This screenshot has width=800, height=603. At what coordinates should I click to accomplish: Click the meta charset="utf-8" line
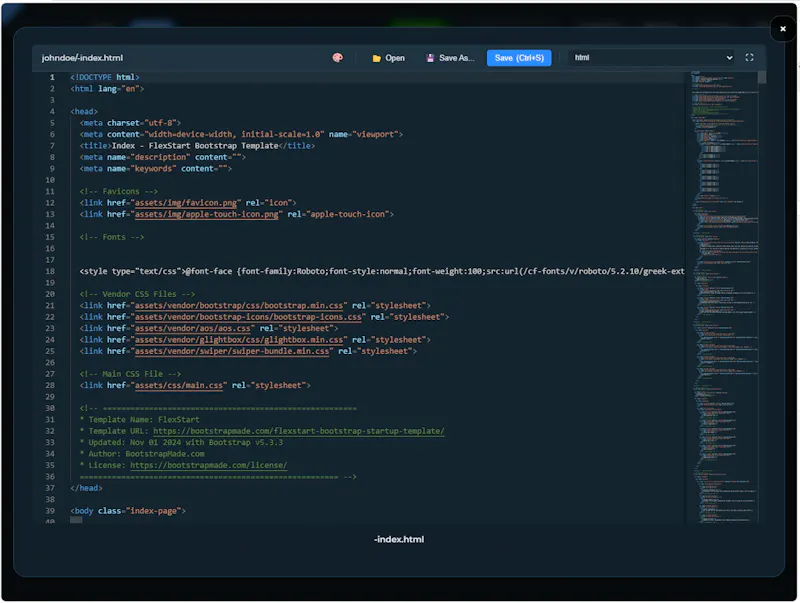click(x=130, y=123)
